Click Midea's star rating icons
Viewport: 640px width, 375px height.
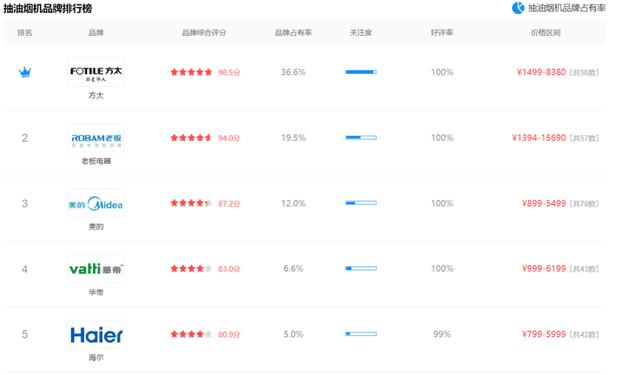[191, 203]
